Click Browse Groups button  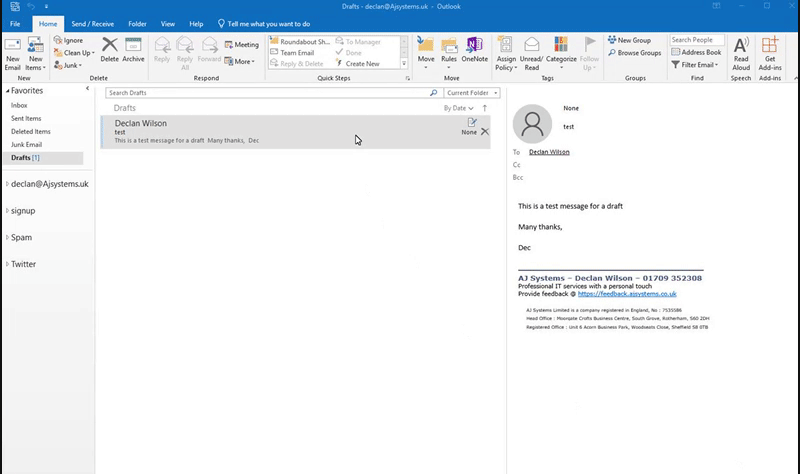[634, 53]
